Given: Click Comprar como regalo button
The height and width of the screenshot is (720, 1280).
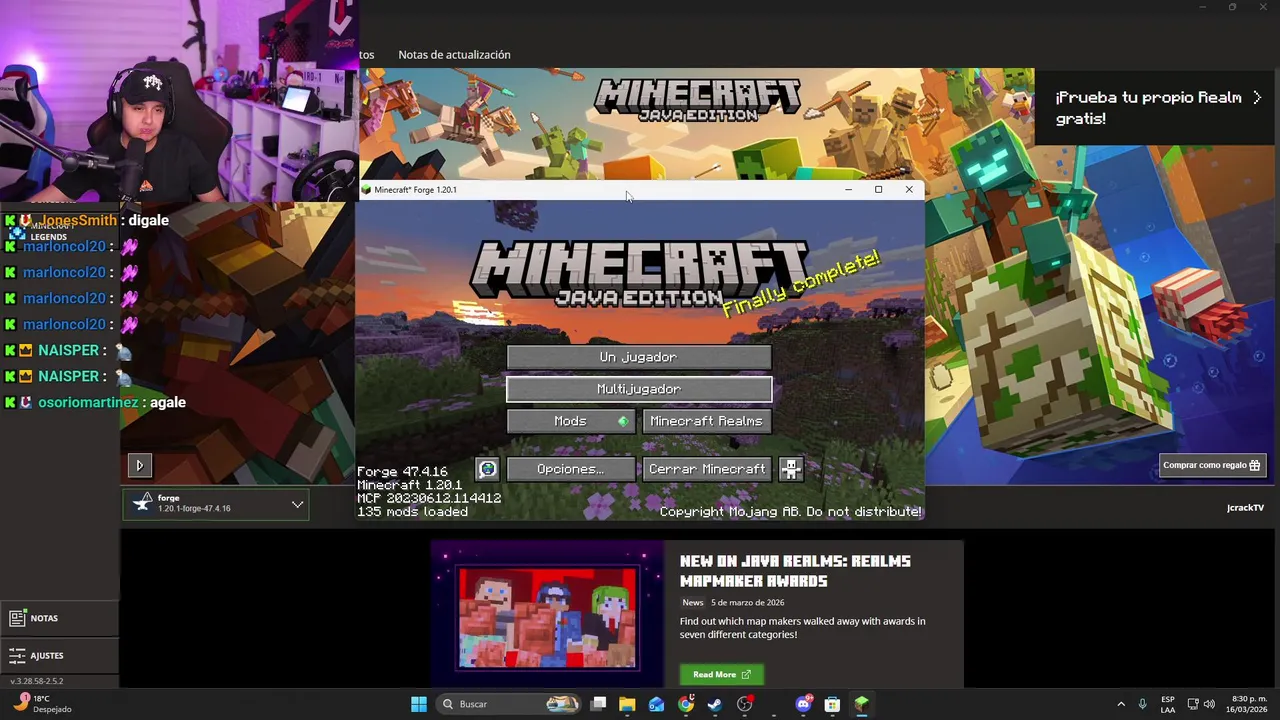Looking at the screenshot, I should (1214, 465).
